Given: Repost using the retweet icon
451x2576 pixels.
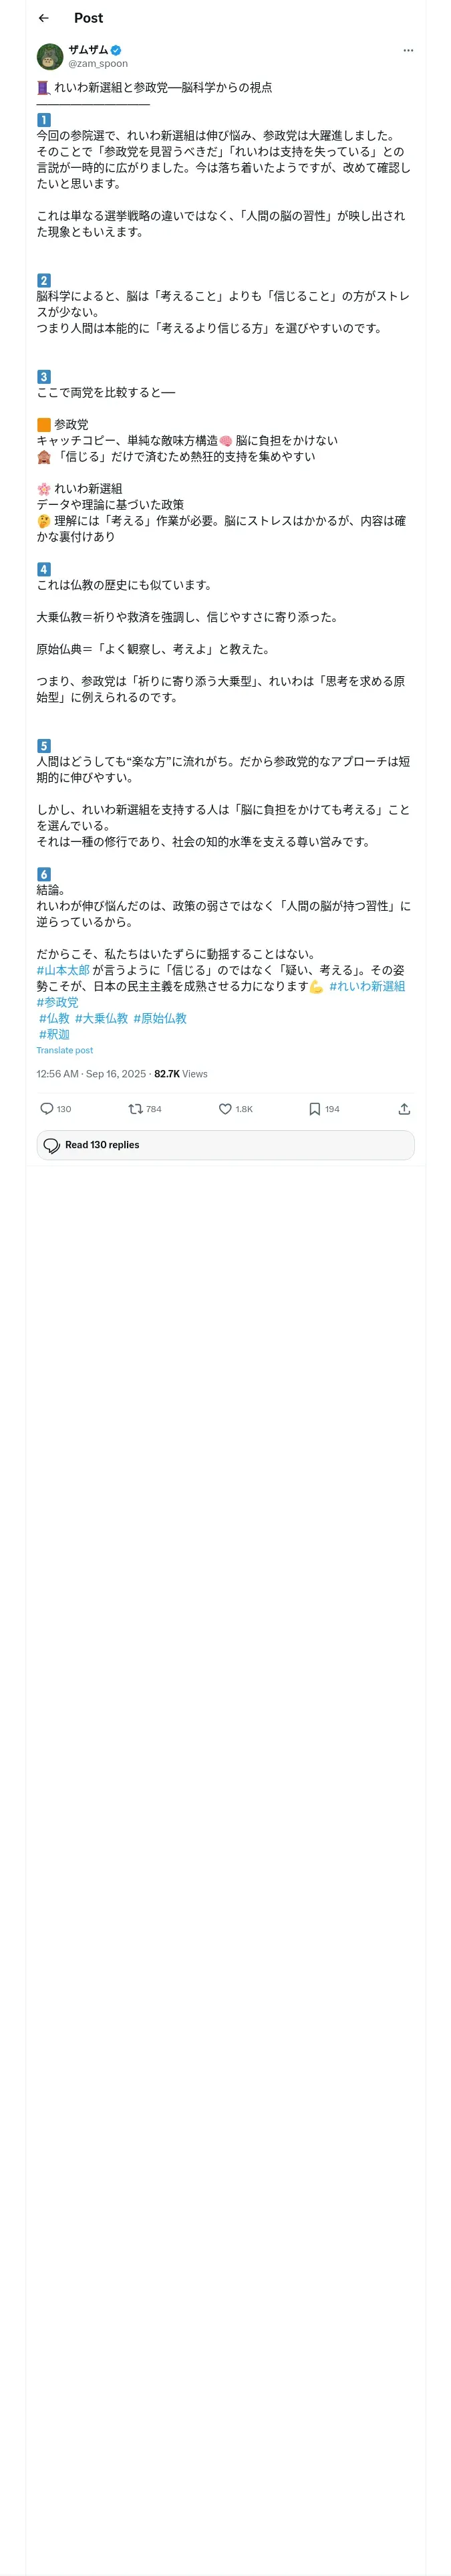Looking at the screenshot, I should pos(135,1108).
